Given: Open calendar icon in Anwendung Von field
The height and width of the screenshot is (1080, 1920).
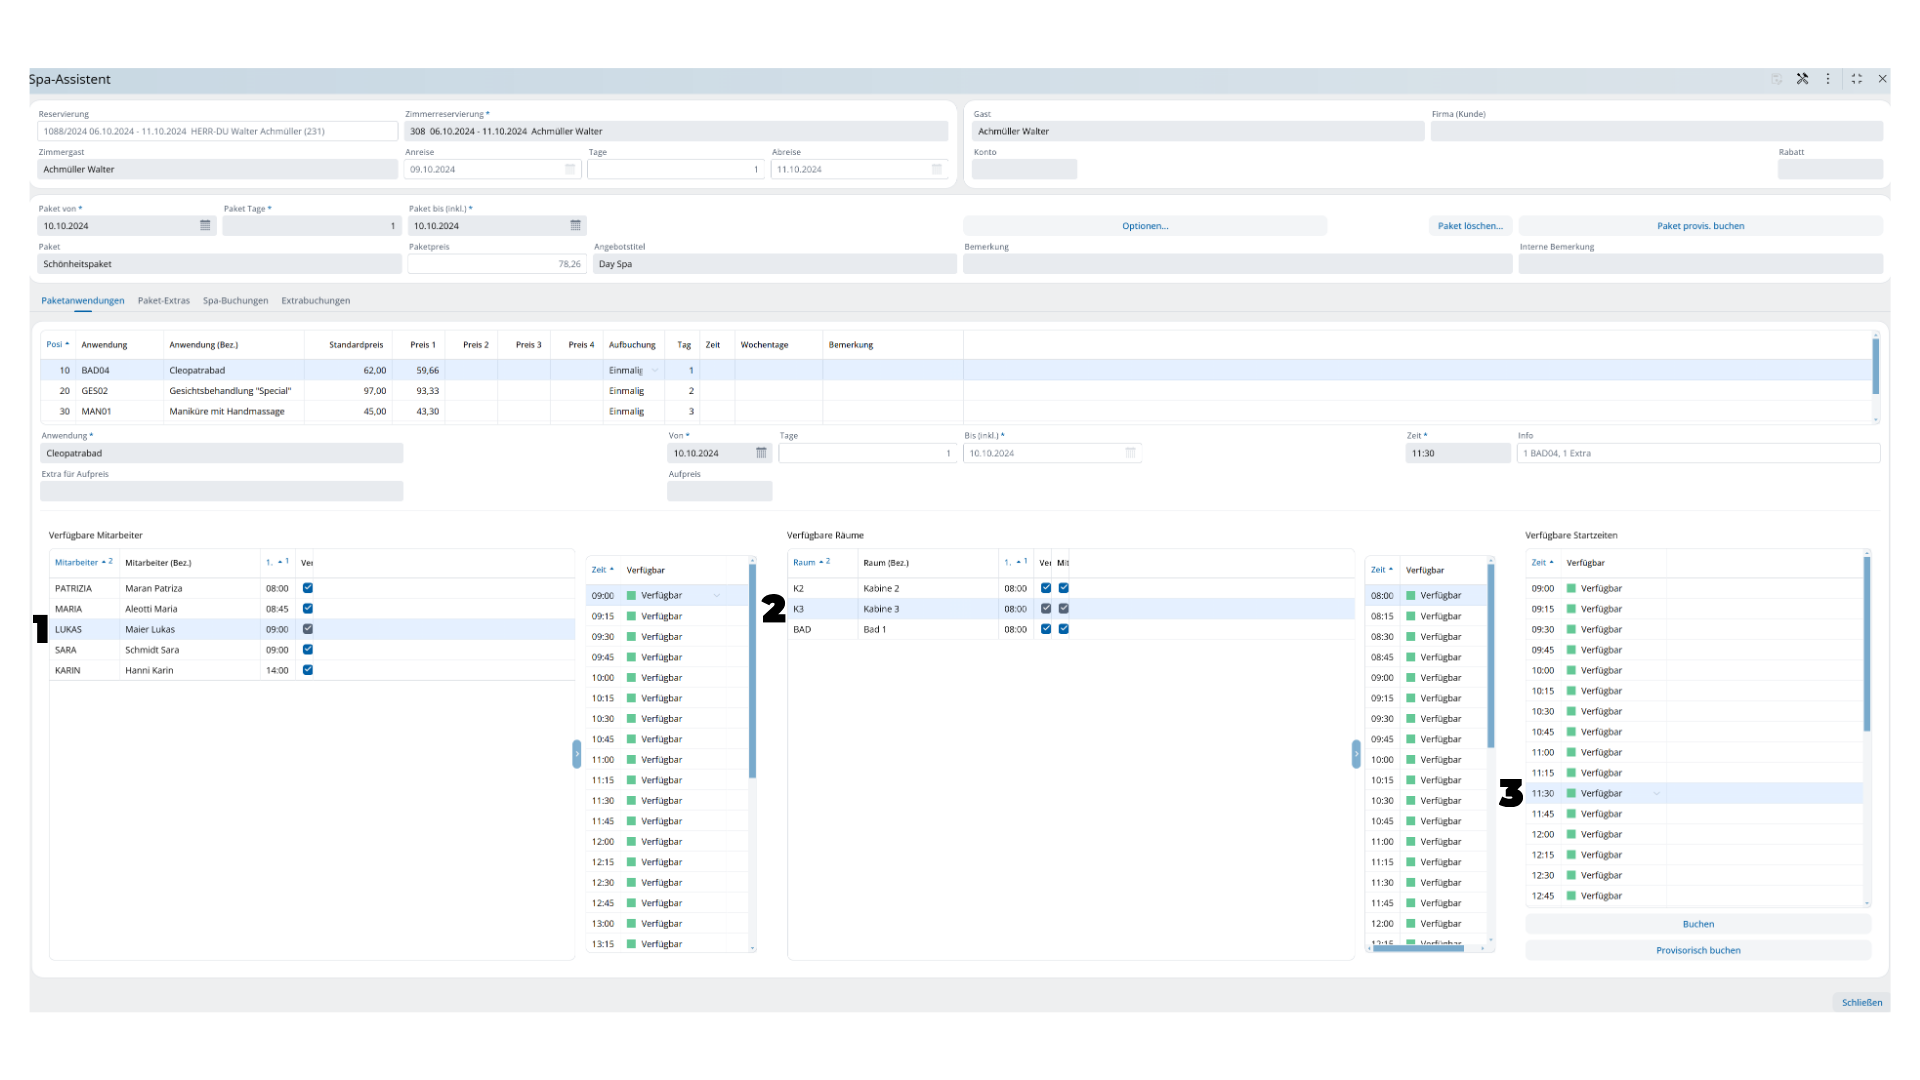Looking at the screenshot, I should (761, 453).
